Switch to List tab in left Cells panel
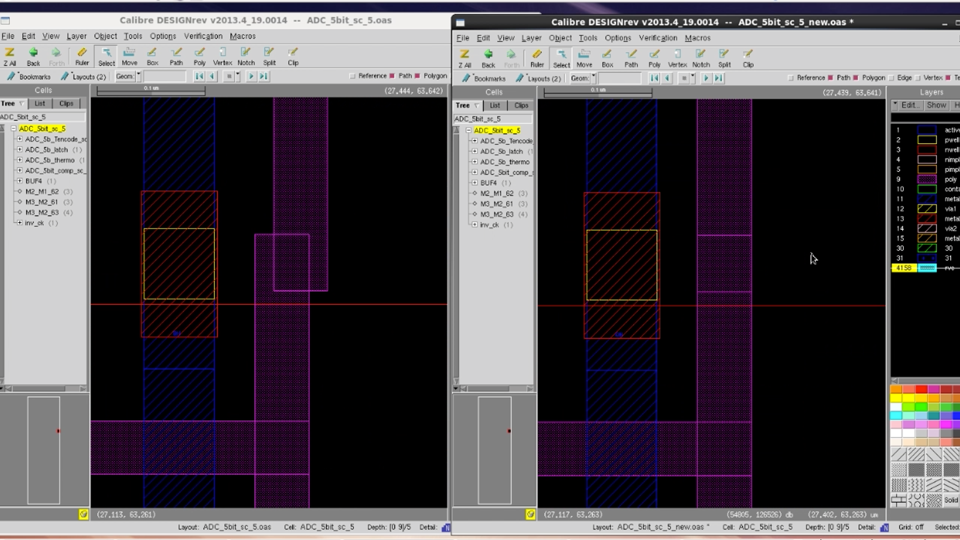Viewport: 960px width, 540px height. click(x=40, y=103)
